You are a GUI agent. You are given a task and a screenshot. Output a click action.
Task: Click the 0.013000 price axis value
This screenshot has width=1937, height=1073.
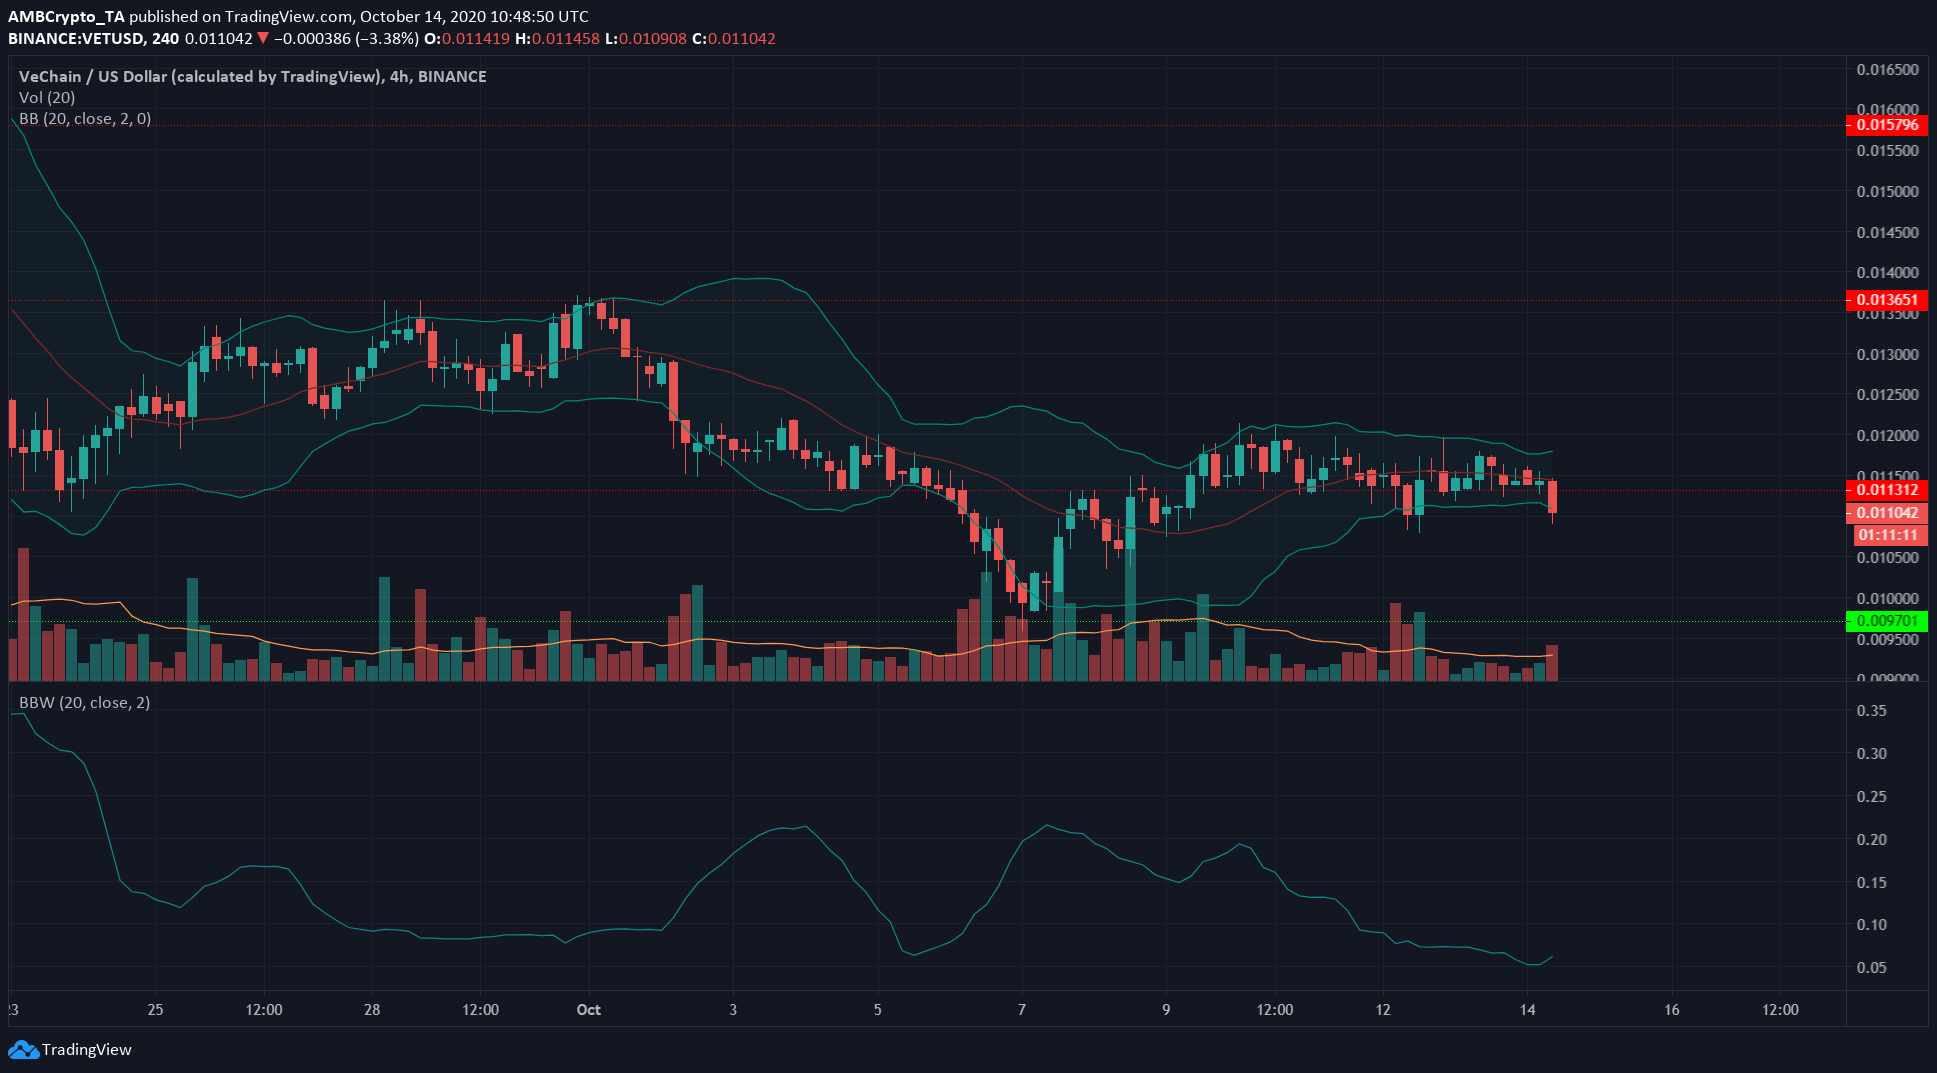(x=1888, y=354)
